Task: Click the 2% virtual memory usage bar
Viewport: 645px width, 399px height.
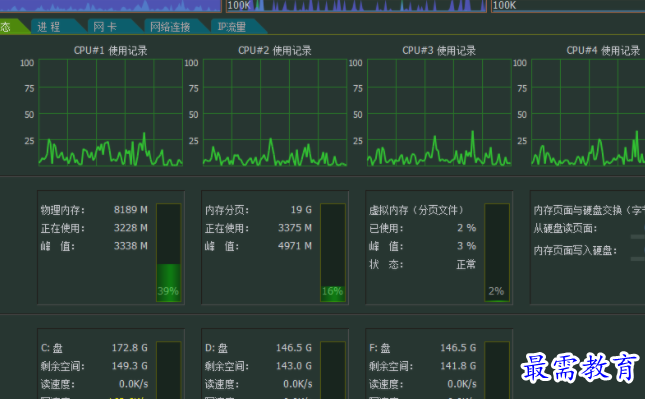Action: (497, 253)
